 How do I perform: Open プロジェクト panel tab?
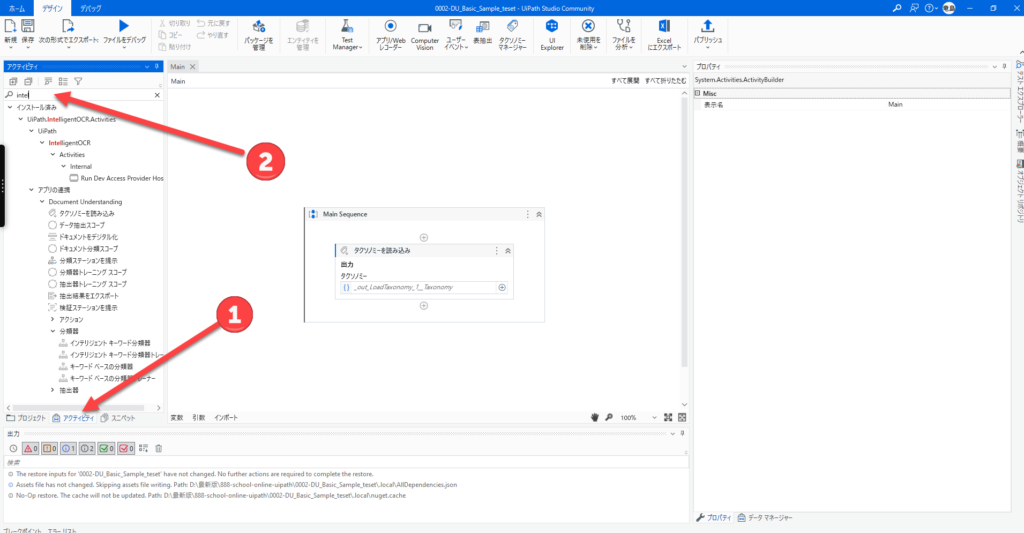[26, 418]
